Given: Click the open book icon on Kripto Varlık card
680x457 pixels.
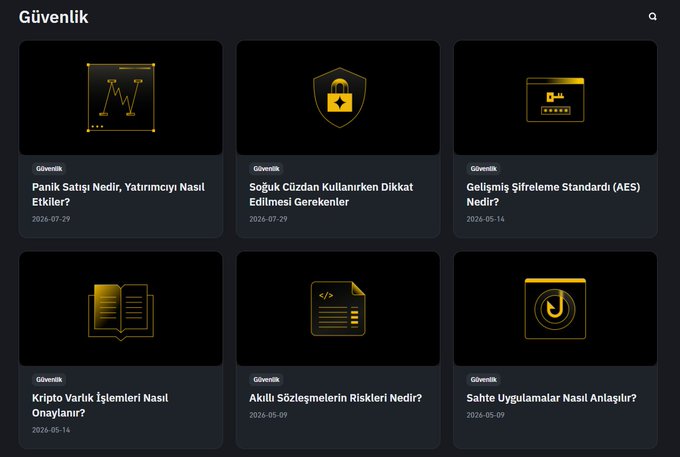Looking at the screenshot, I should (121, 312).
